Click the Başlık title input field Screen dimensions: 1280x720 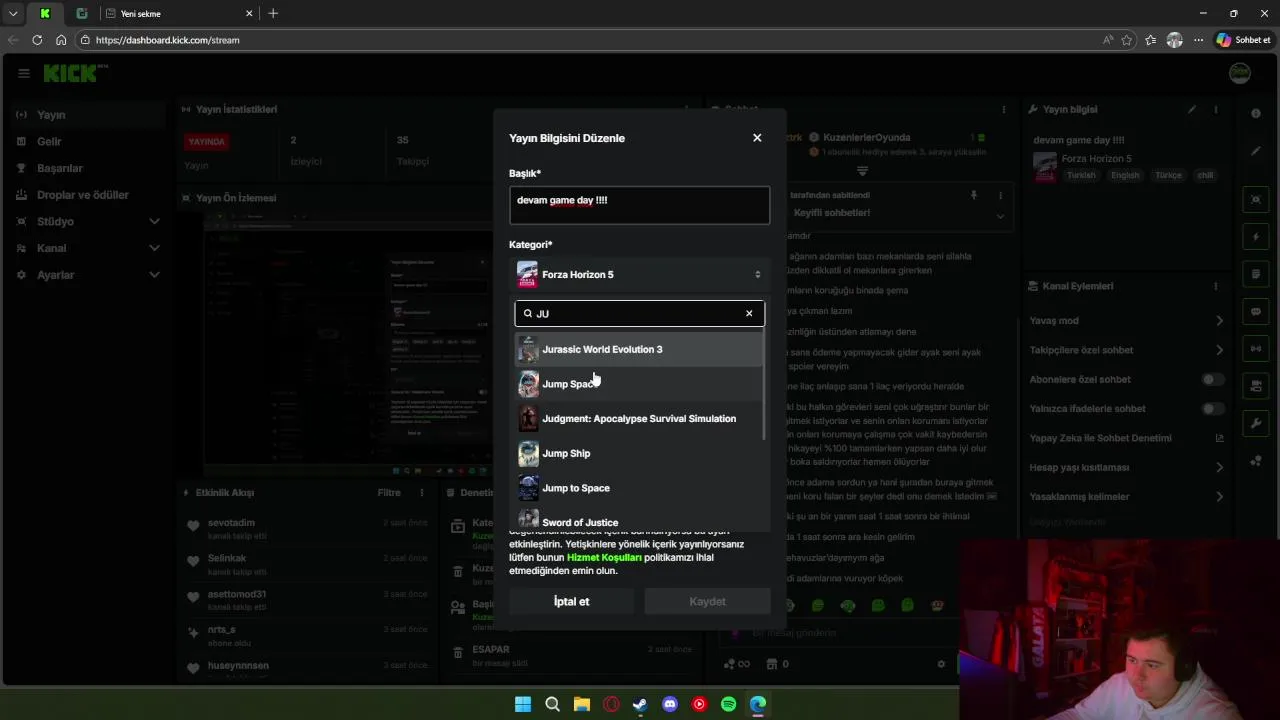639,205
